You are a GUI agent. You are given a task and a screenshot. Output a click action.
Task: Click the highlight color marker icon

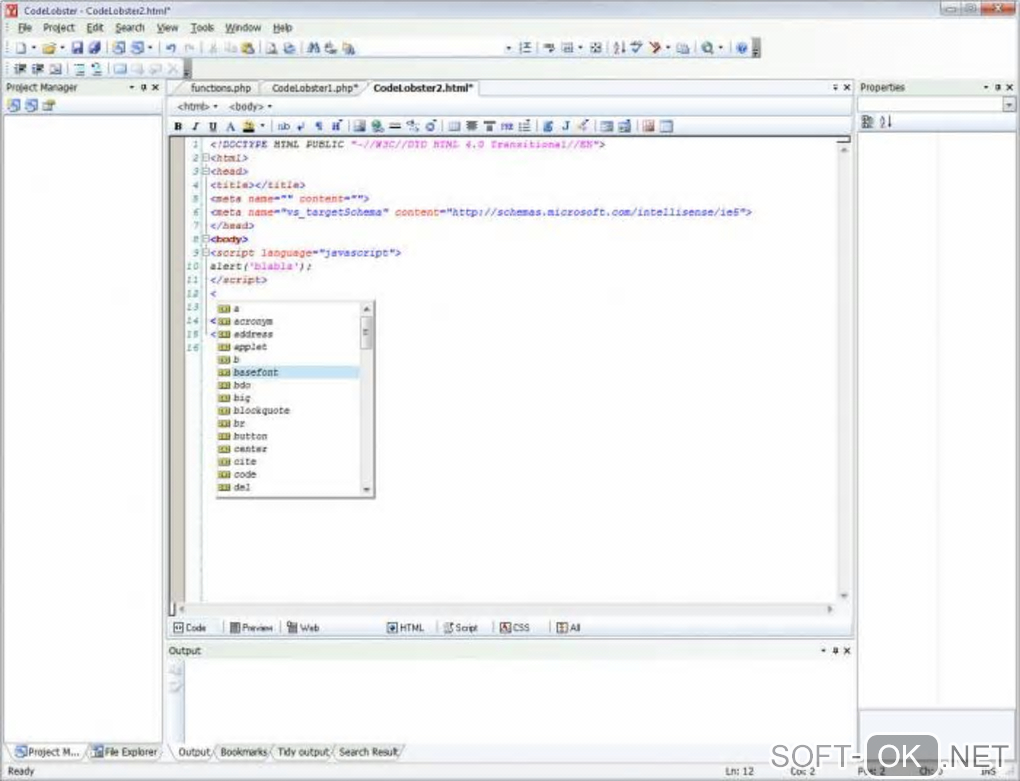(248, 126)
